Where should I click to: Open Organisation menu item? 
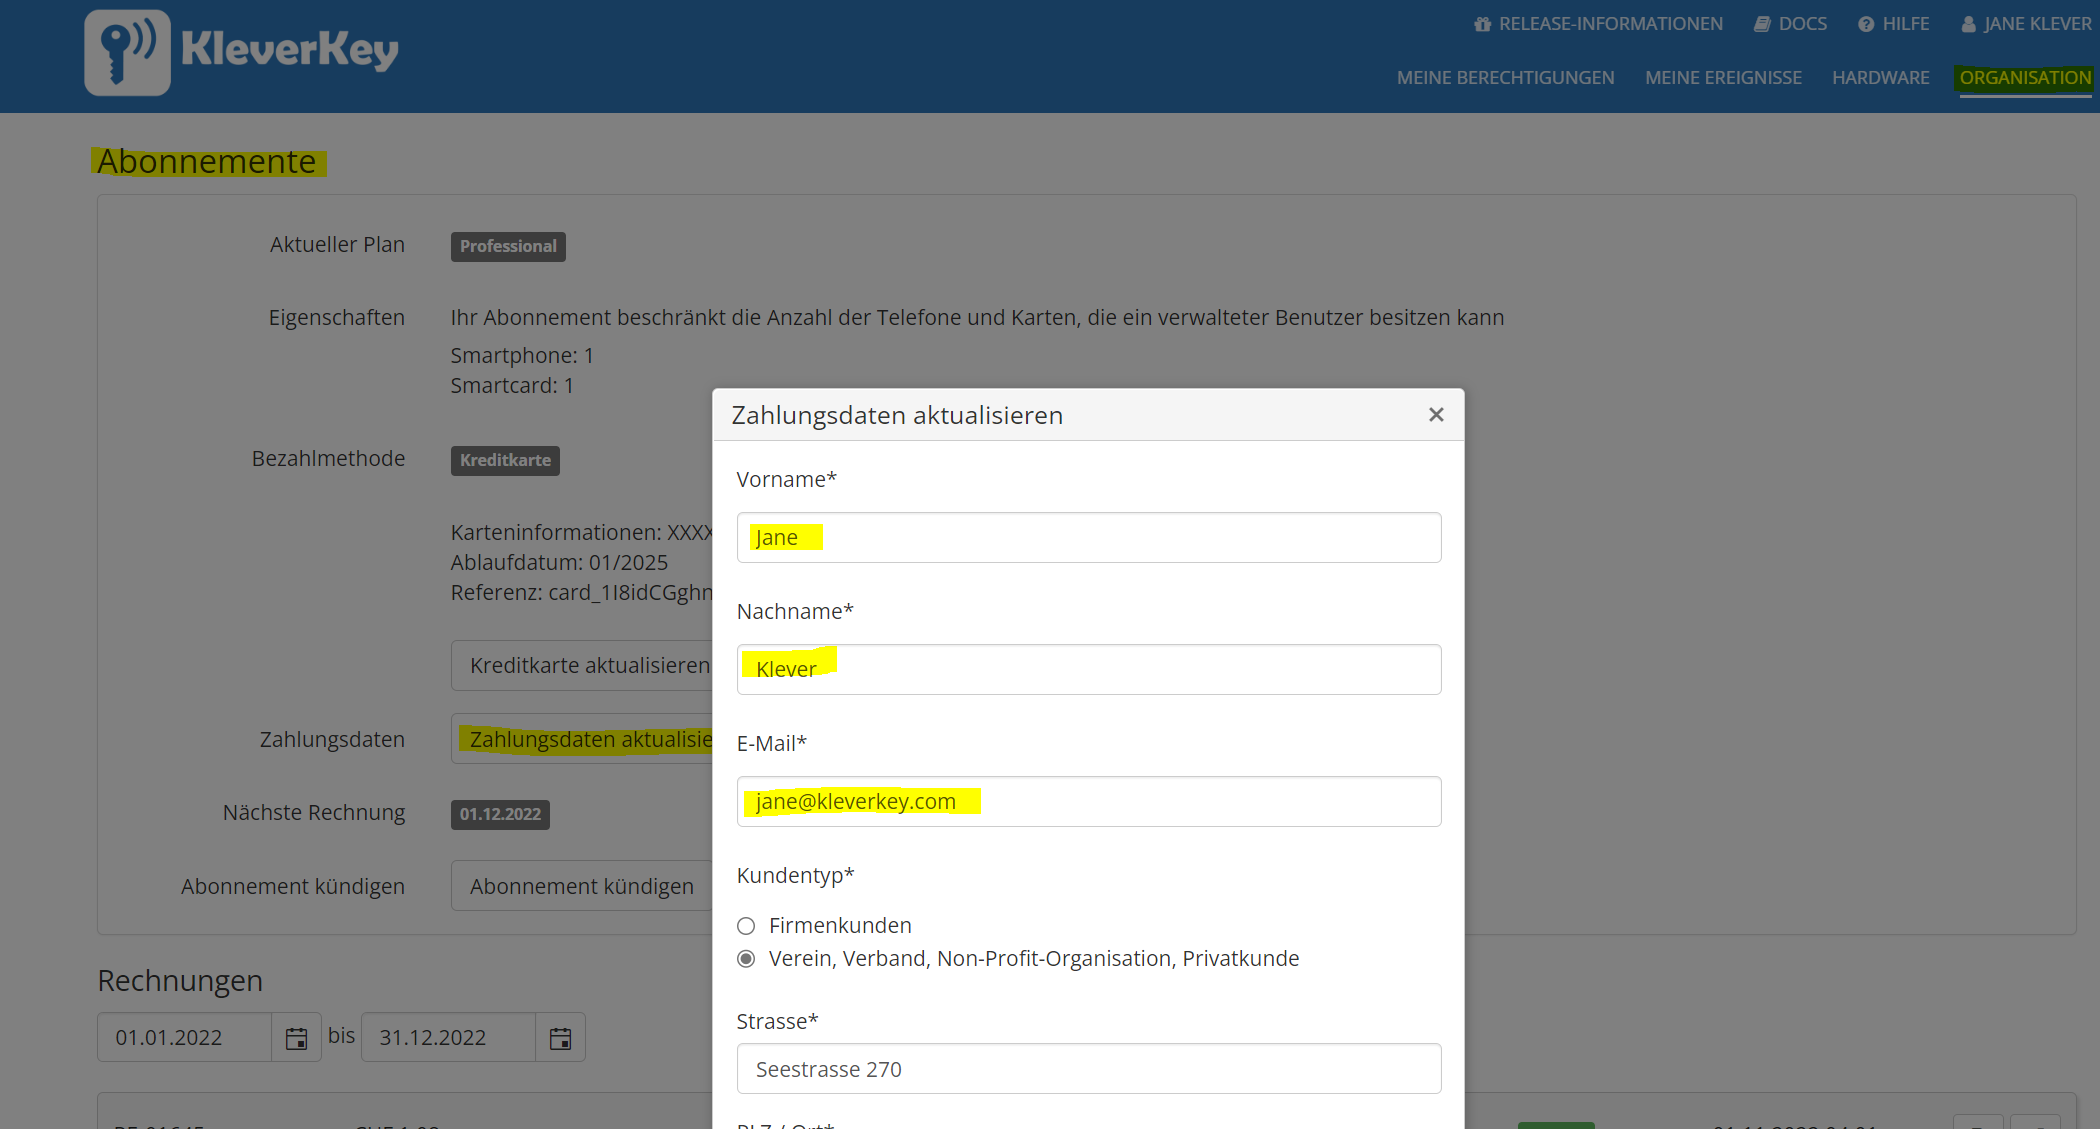2025,78
